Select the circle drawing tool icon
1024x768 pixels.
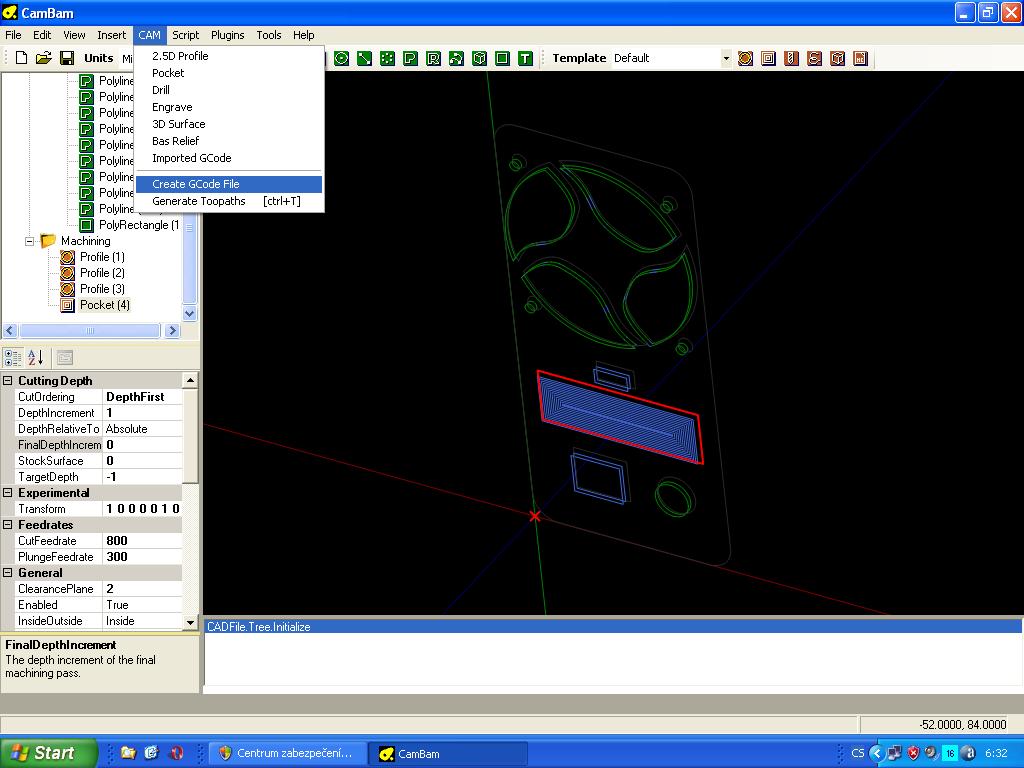point(341,59)
